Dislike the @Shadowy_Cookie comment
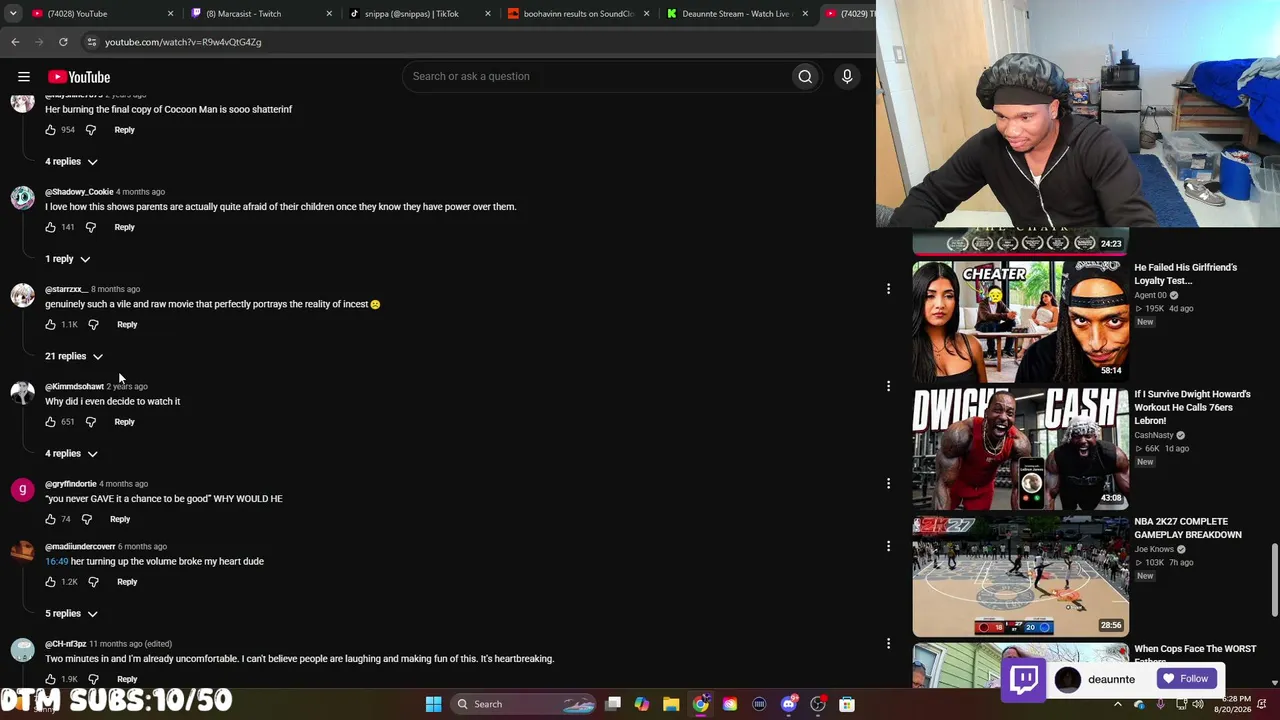1280x720 pixels. point(91,227)
